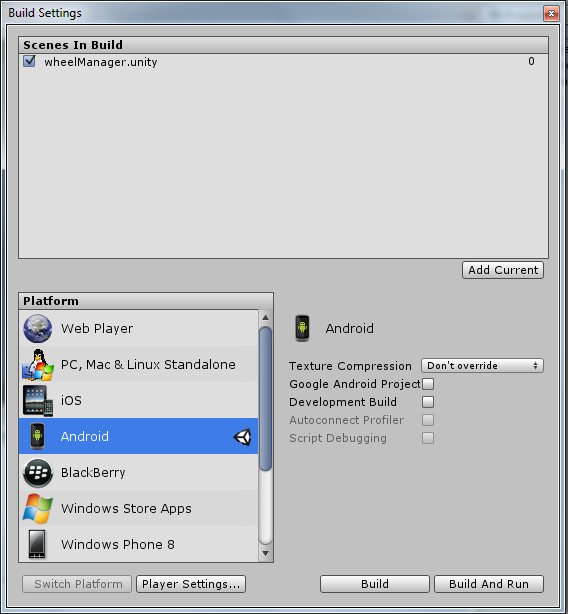Select the iOS devices icon
568x614 pixels.
(x=38, y=401)
